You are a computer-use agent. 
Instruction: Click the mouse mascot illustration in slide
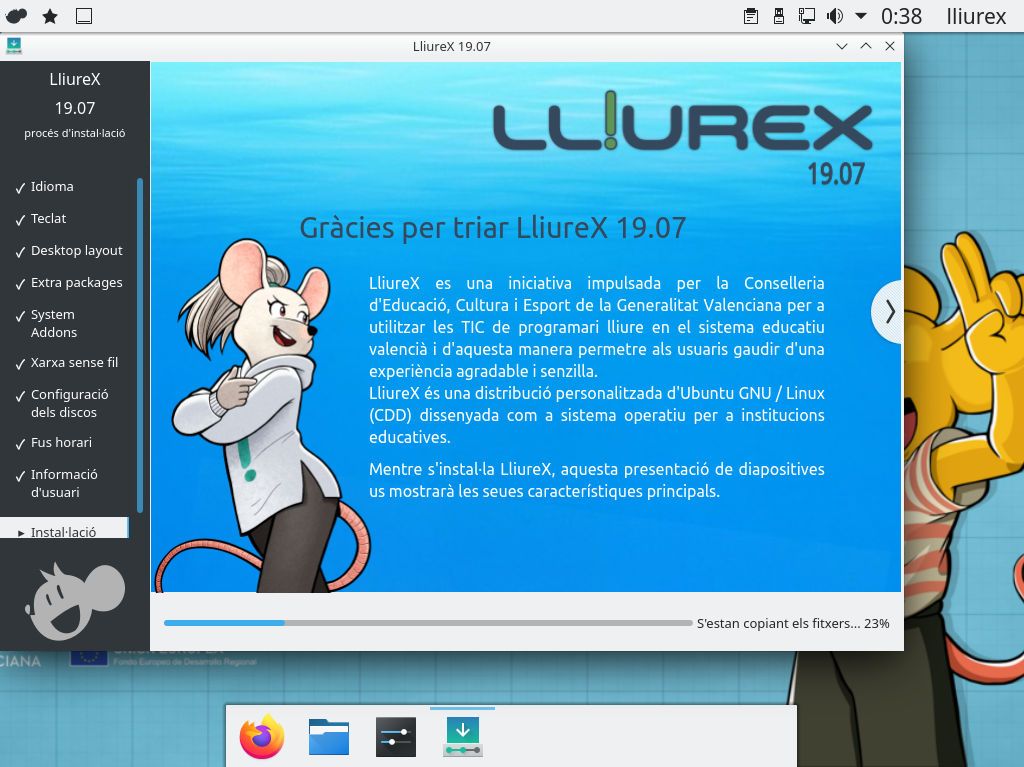tap(261, 416)
